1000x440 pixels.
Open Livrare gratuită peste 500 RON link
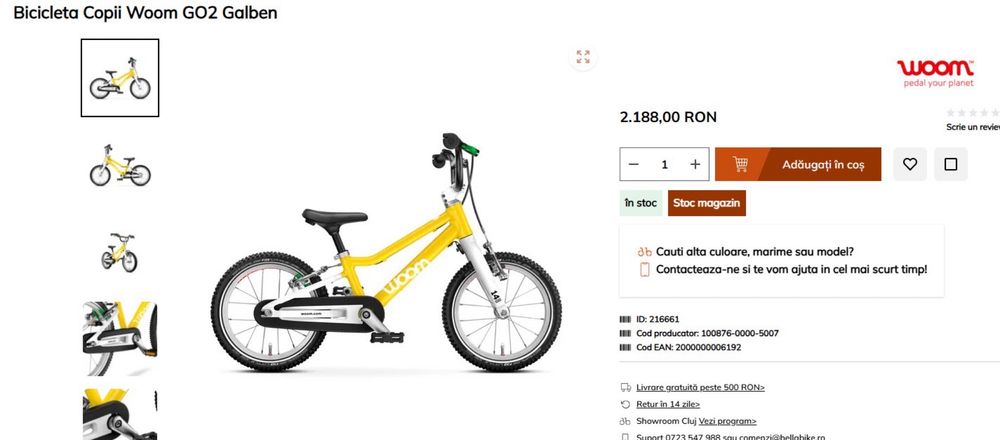point(700,387)
